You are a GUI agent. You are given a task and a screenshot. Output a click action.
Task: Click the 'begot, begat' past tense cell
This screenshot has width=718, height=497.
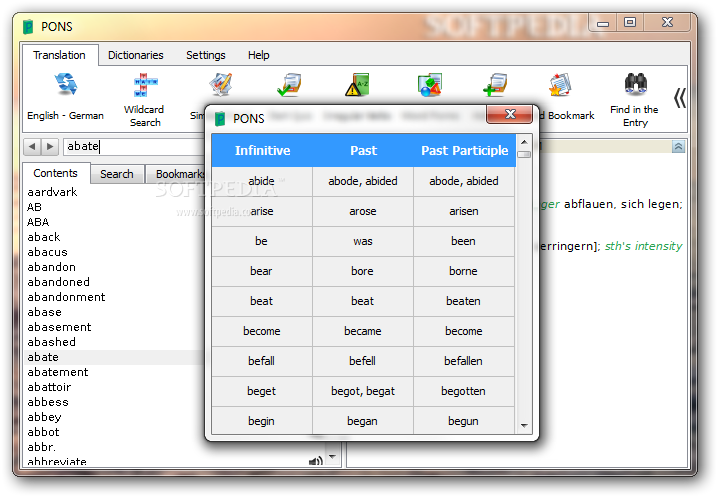click(363, 391)
